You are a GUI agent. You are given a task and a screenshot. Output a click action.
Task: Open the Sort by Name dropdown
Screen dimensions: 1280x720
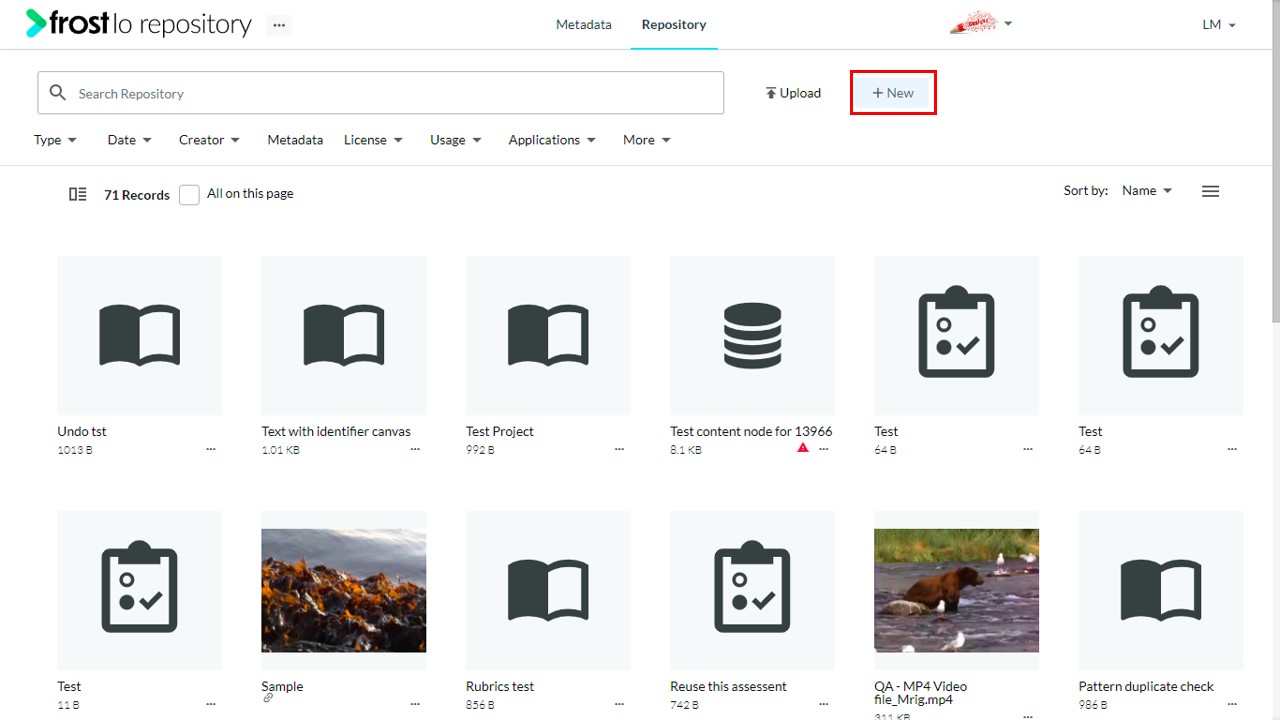tap(1147, 190)
